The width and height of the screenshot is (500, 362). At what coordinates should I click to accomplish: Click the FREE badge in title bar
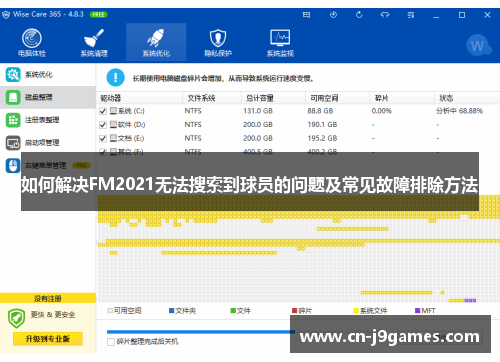click(x=98, y=15)
